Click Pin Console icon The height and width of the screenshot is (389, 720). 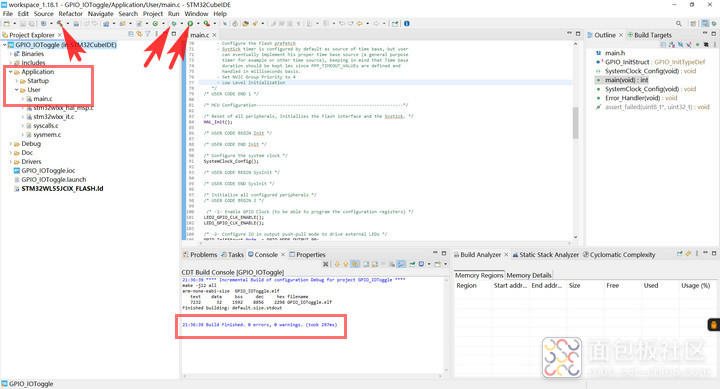[x=412, y=264]
